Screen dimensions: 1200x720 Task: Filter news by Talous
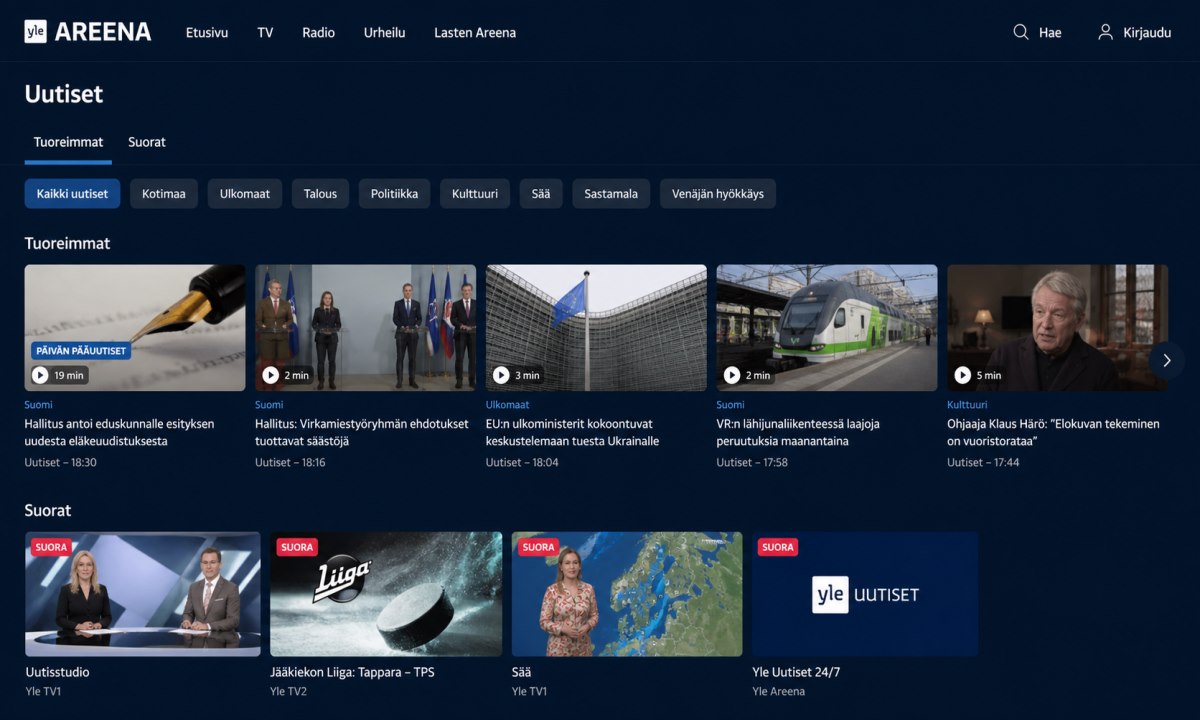click(321, 194)
